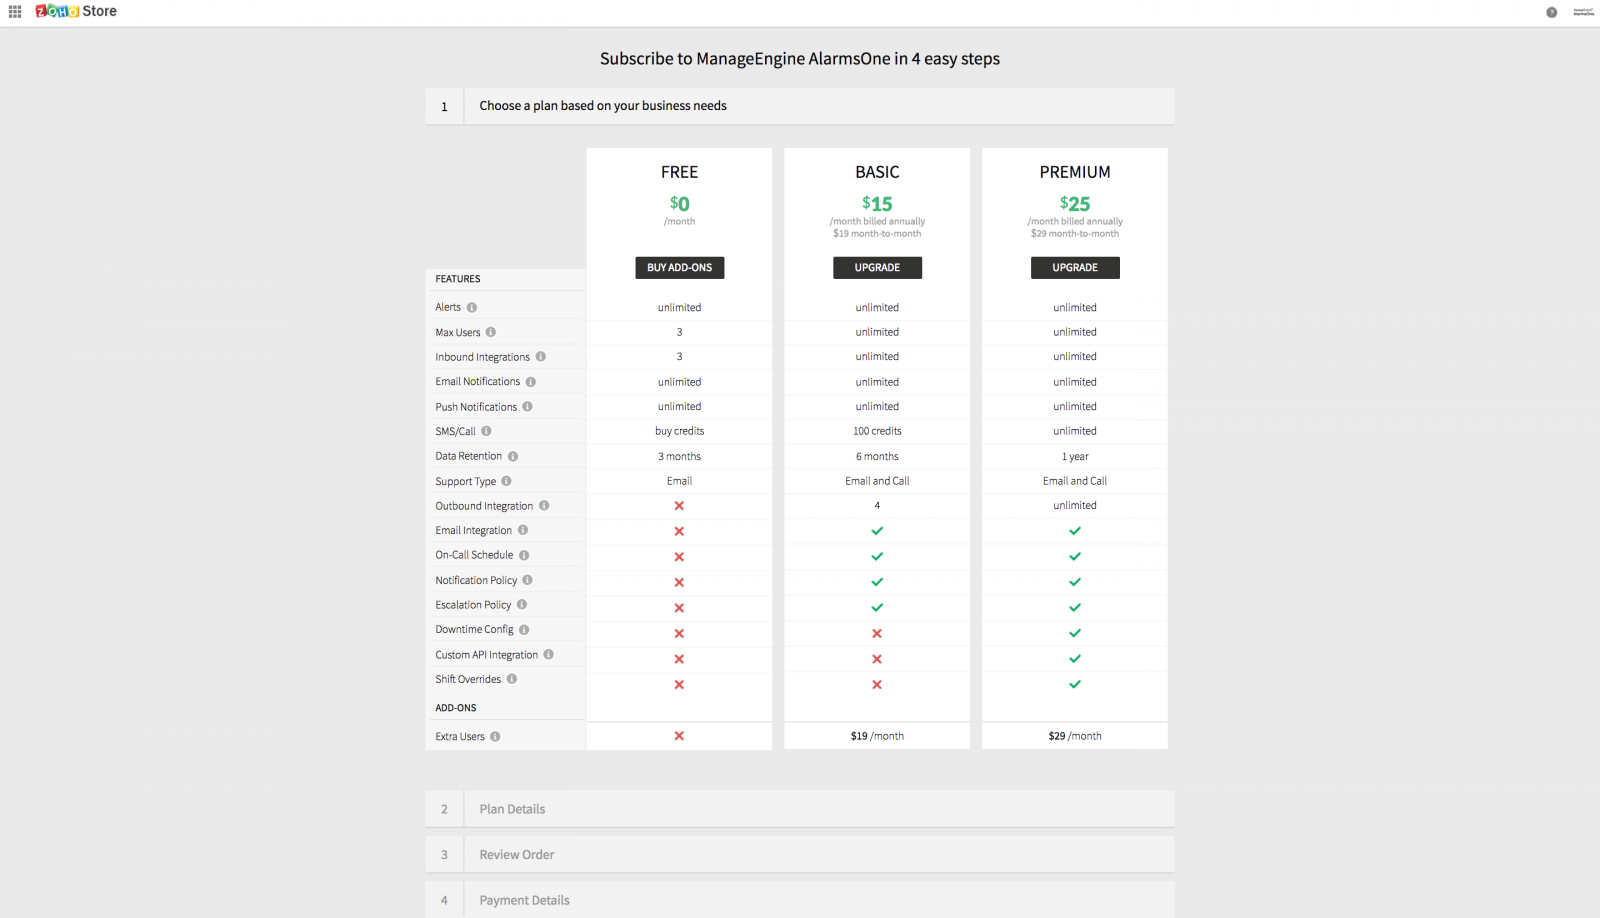Click '100 credits' in Basic SMS/Call
1600x918 pixels.
(877, 431)
